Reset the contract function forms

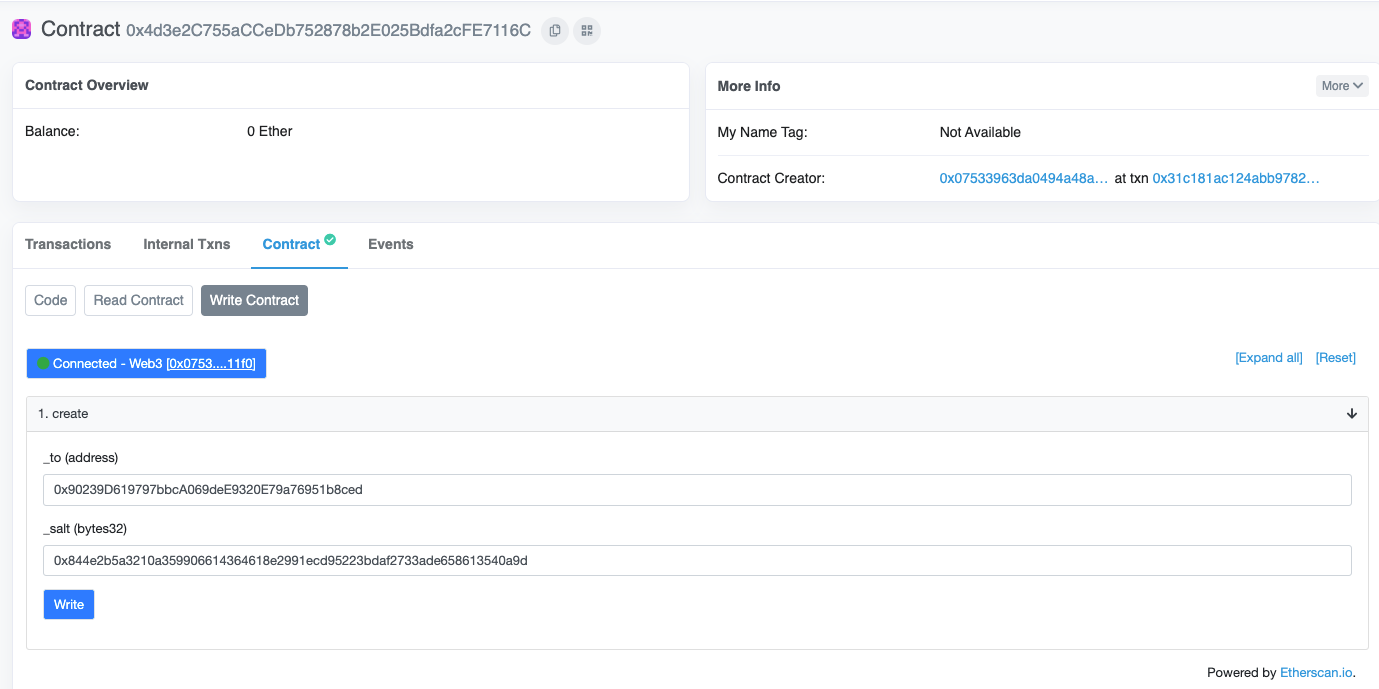tap(1336, 358)
